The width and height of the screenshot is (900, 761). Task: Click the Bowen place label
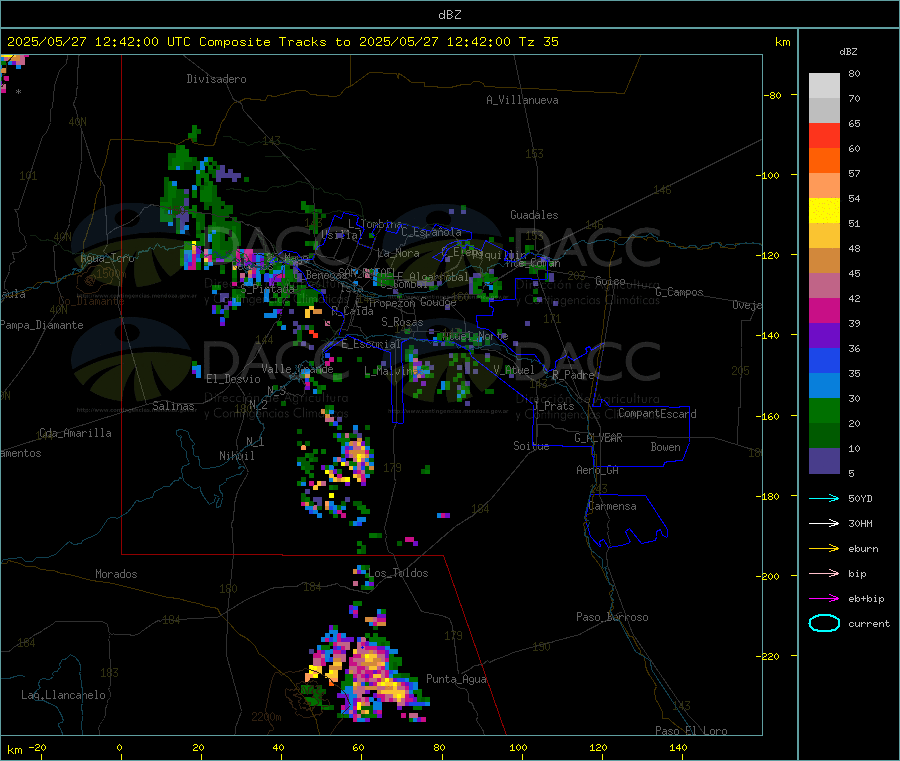(666, 447)
